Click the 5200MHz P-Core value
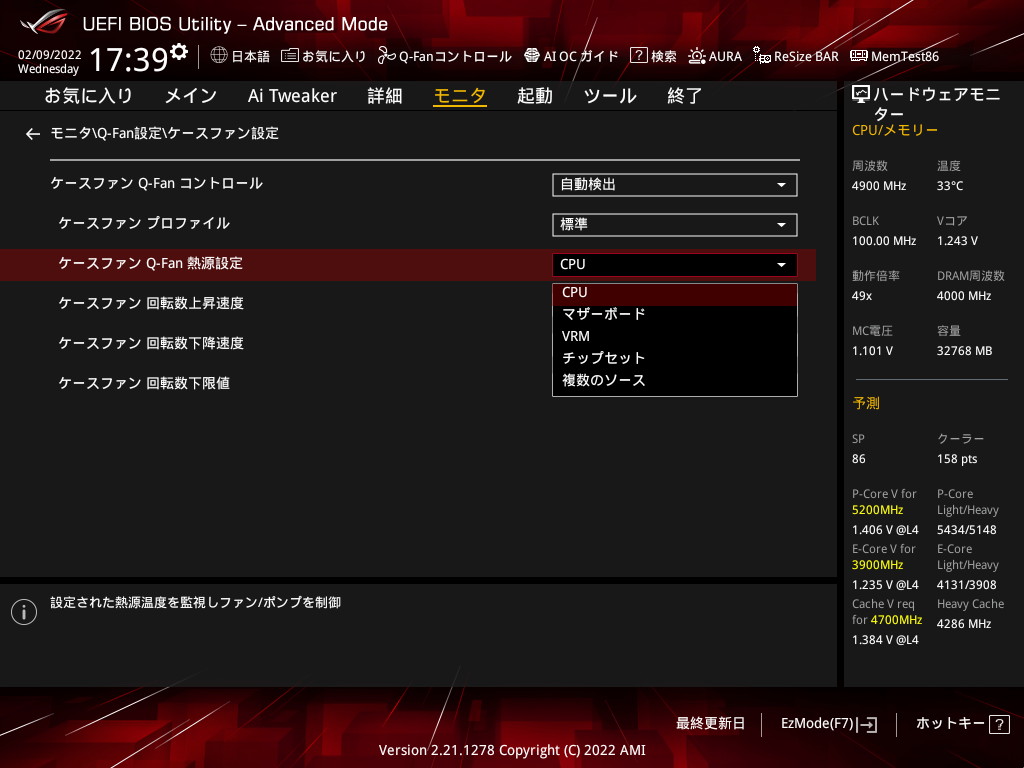1024x768 pixels. click(878, 510)
